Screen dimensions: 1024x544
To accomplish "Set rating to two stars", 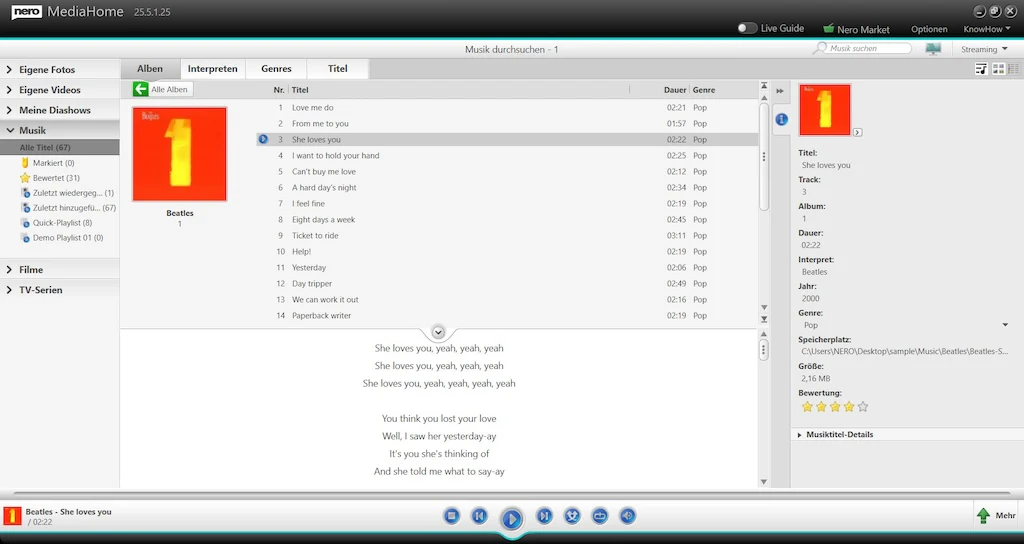I will pos(821,407).
